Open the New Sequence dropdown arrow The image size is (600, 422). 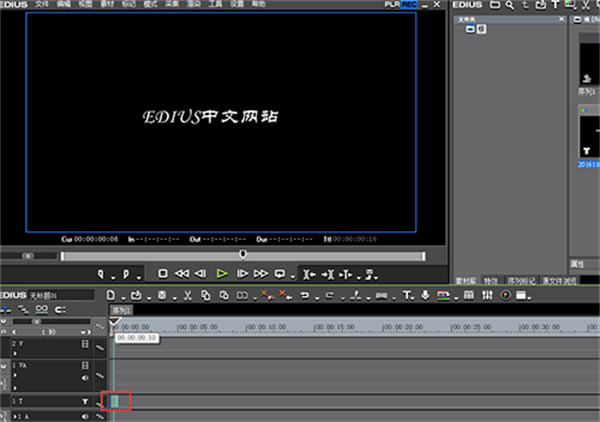(123, 298)
